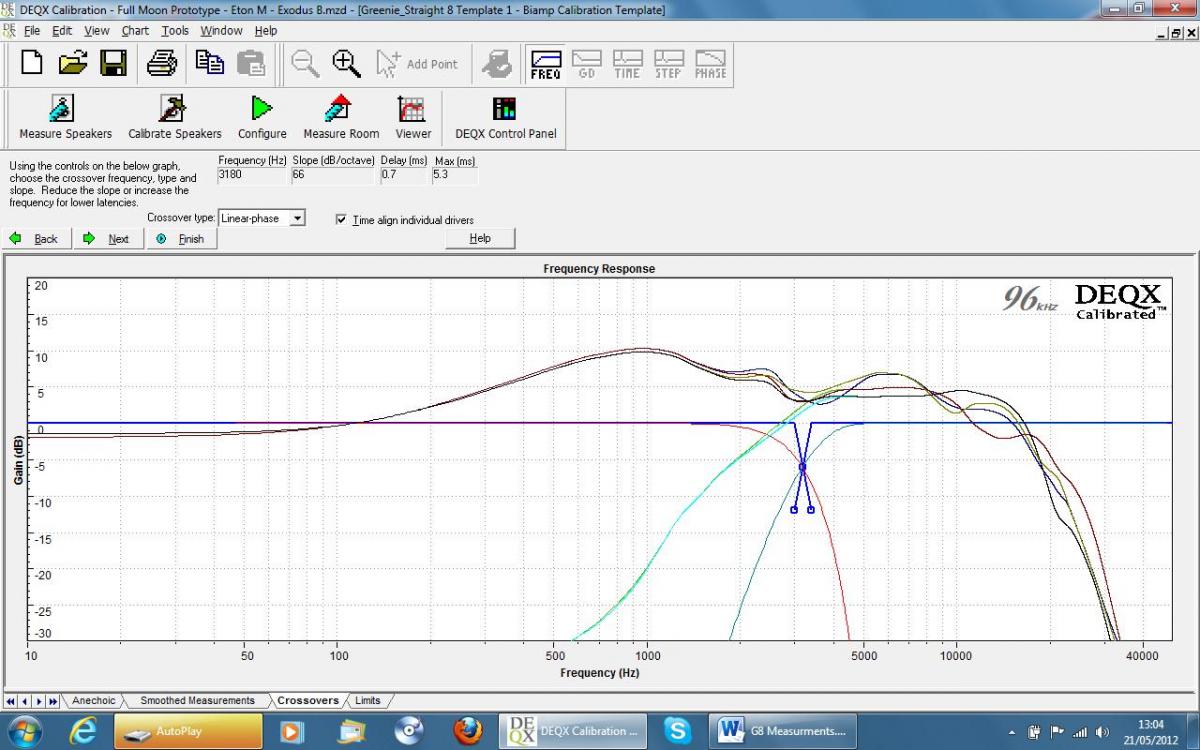
Task: Select the STEP chart view
Action: pos(668,65)
